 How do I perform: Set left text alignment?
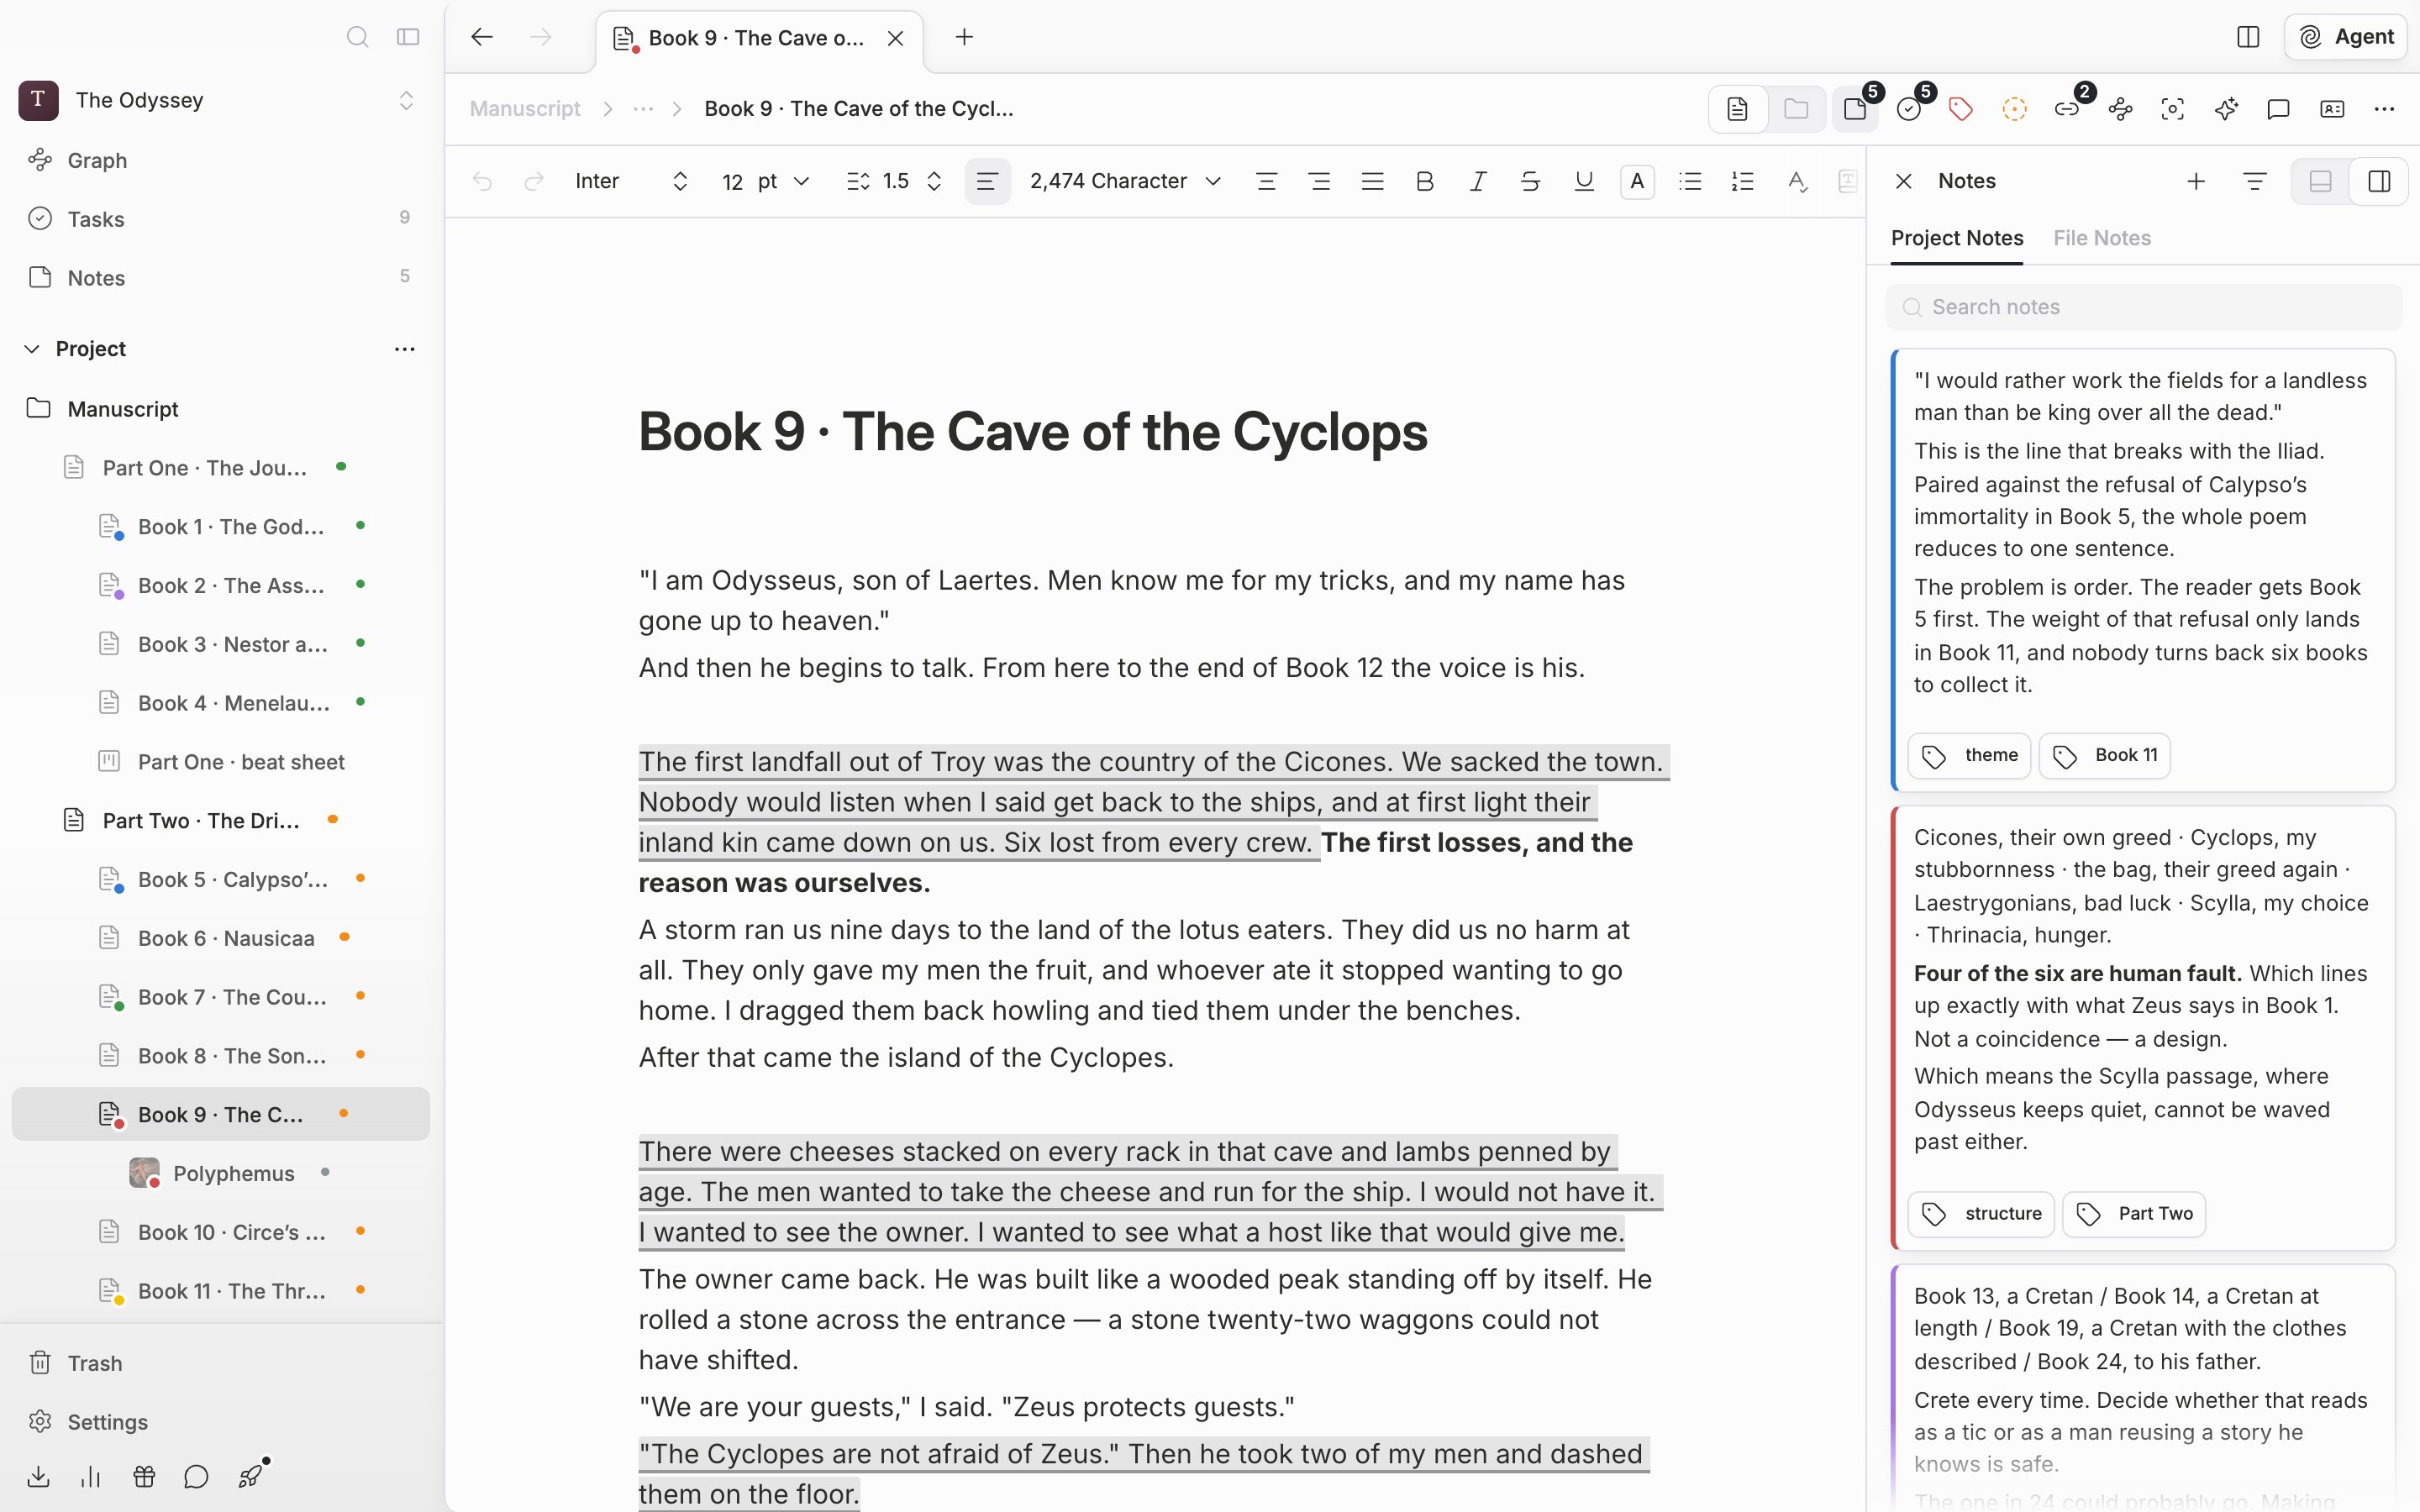988,181
